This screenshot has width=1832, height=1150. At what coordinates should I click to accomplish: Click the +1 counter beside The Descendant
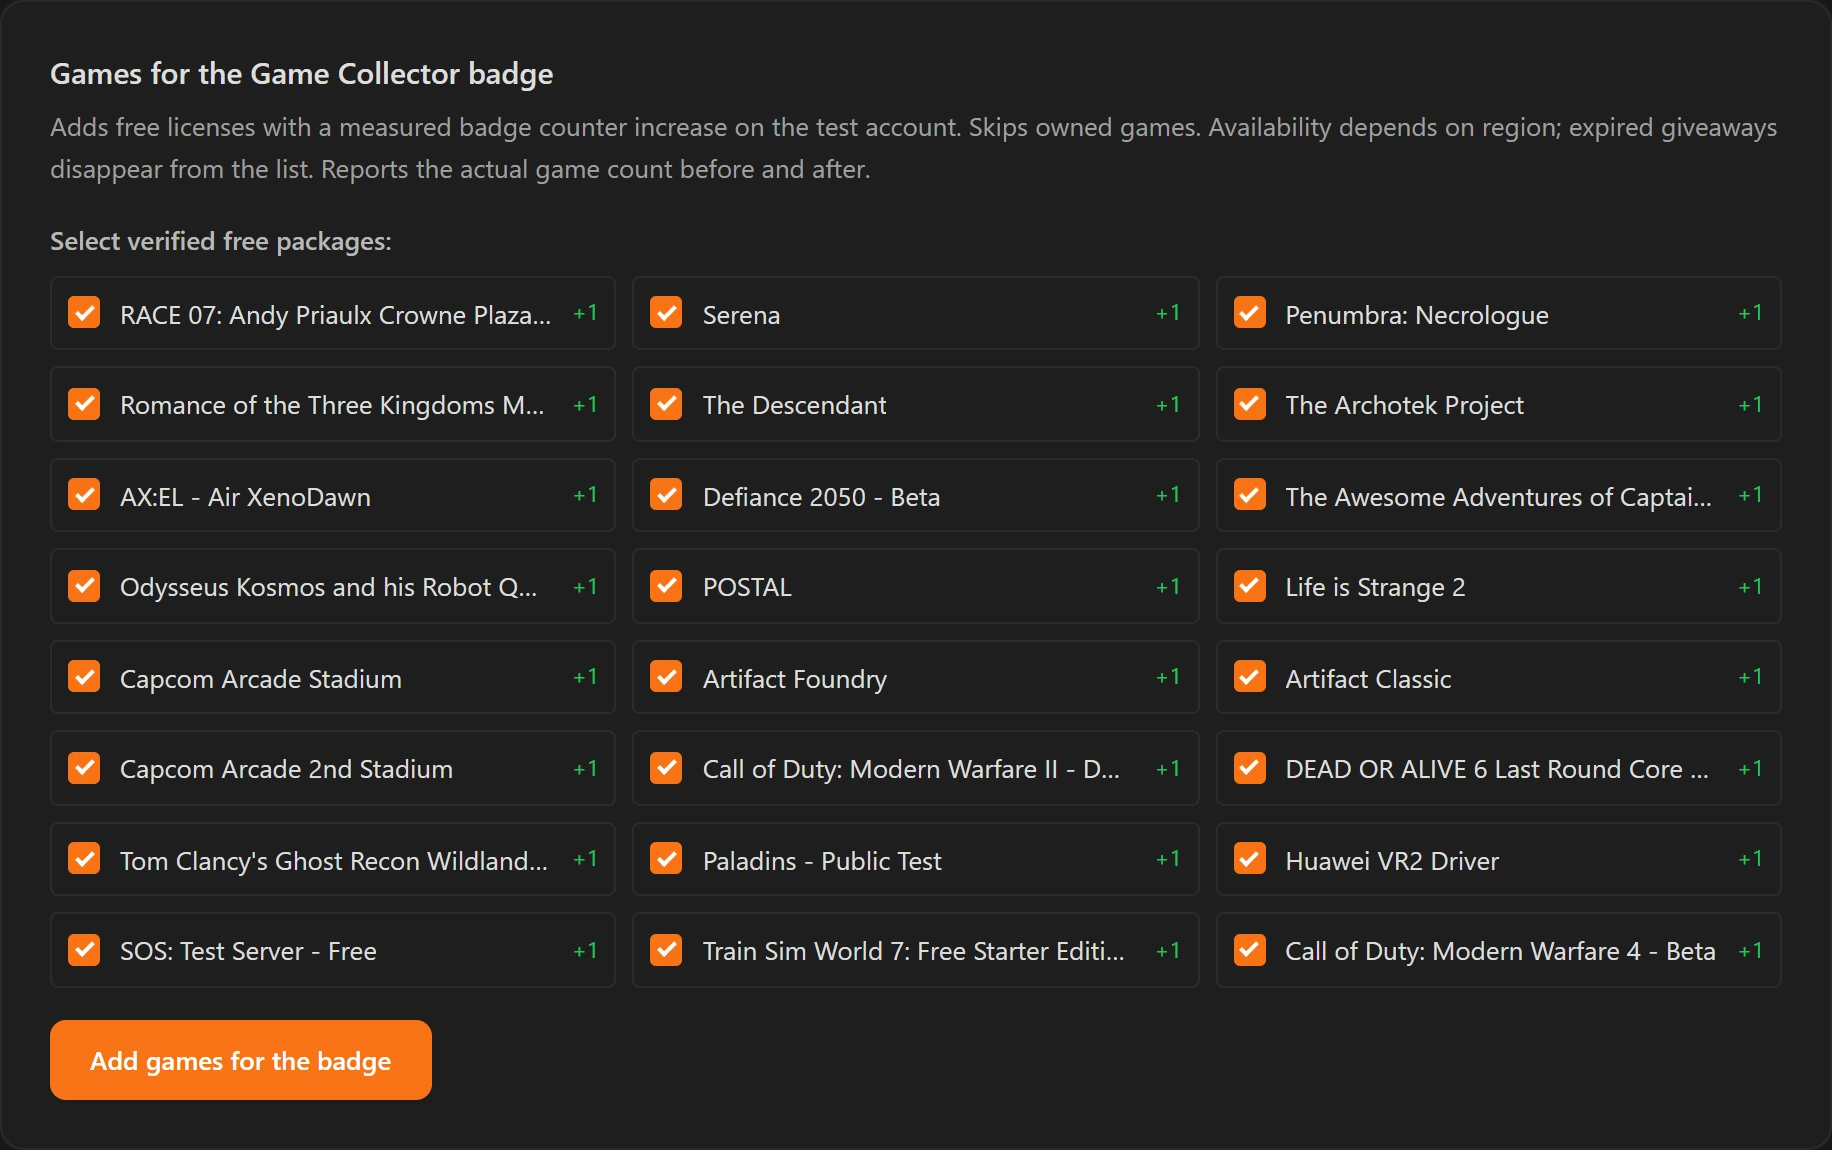[x=1168, y=405]
